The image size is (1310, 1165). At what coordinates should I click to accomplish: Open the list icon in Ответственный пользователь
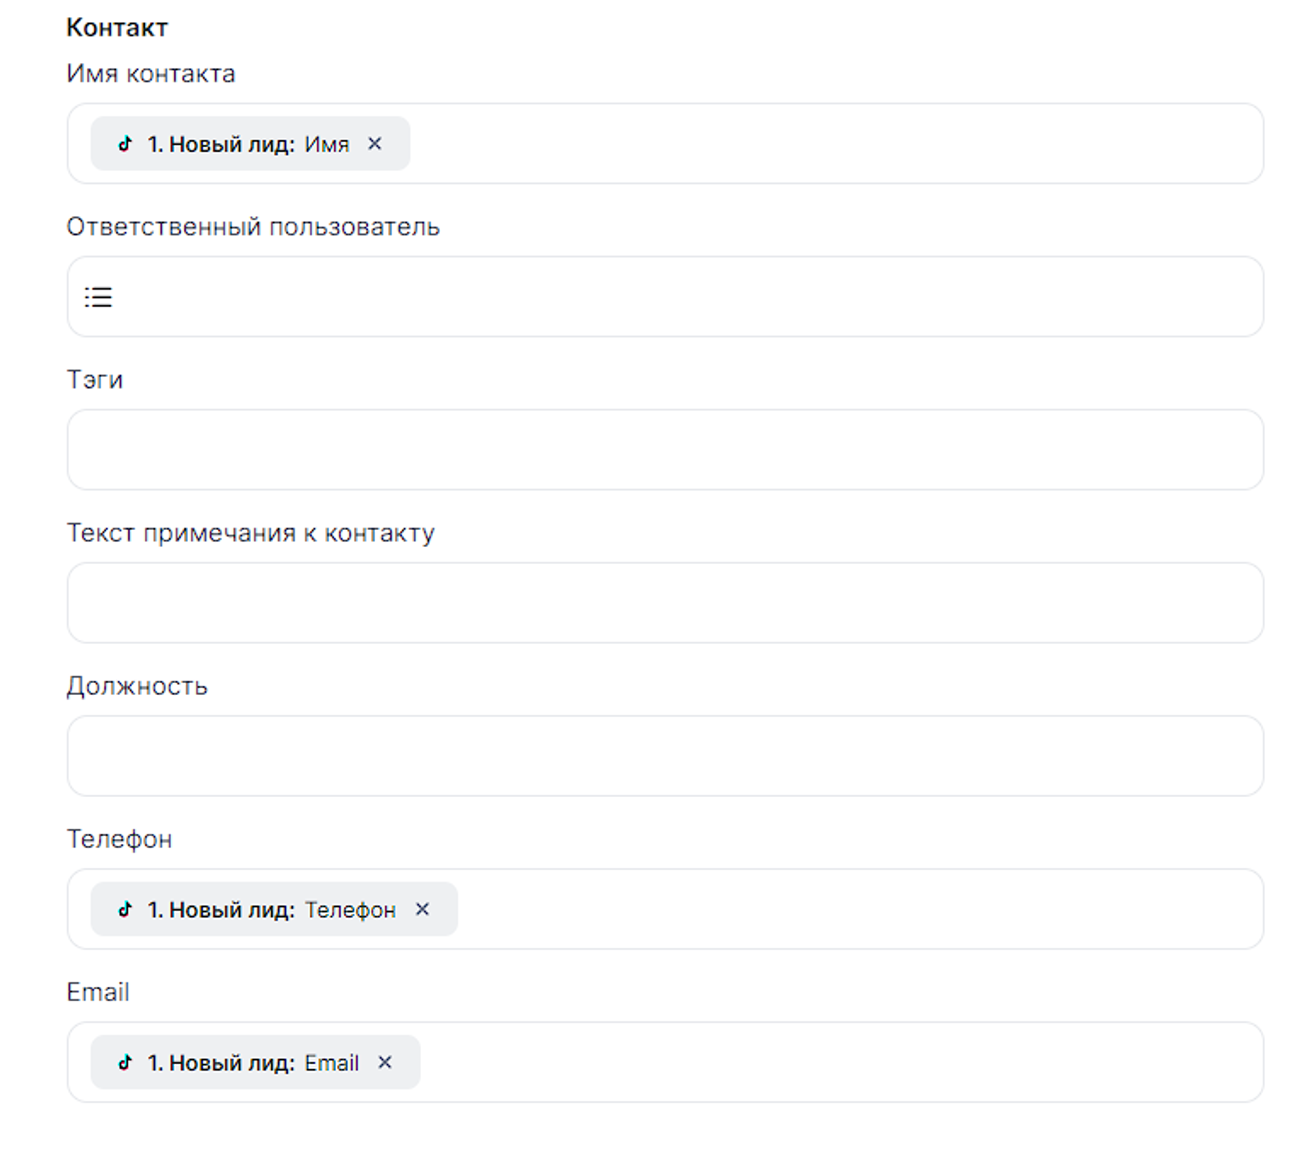point(98,297)
